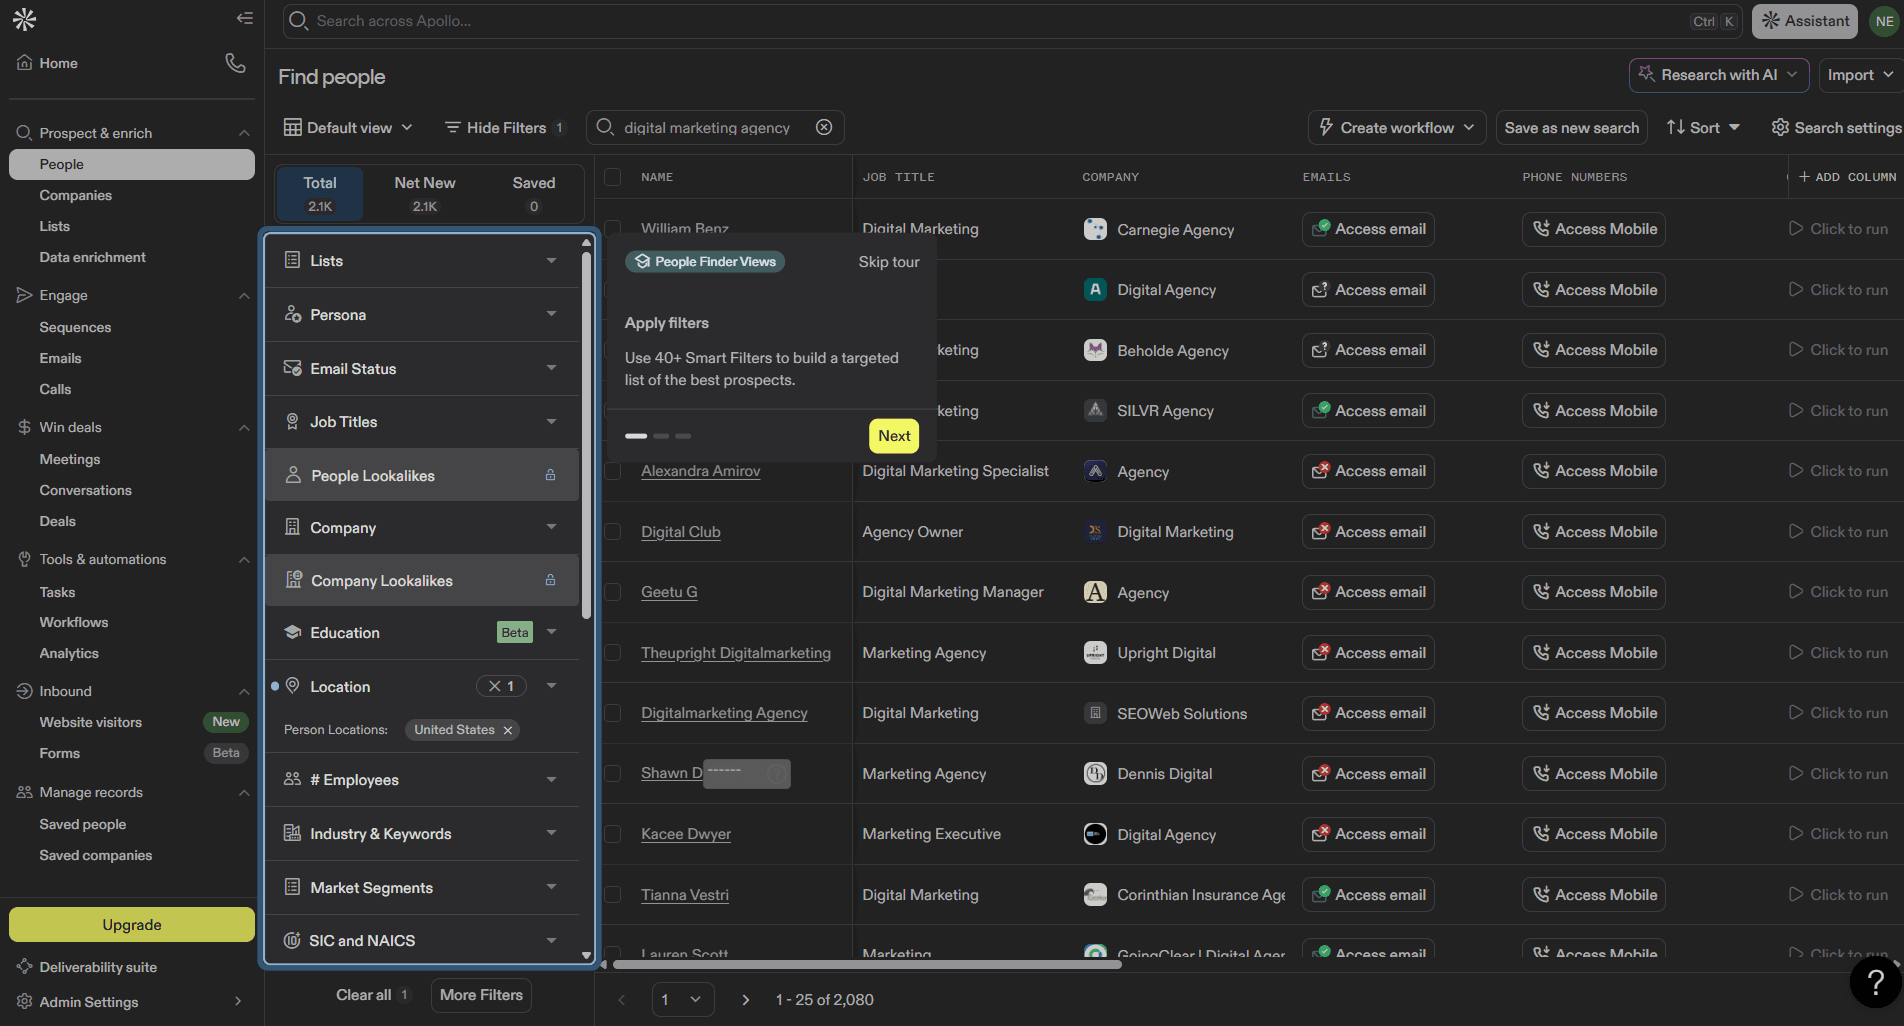Check the box for Geetu G
Viewport: 1904px width, 1026px height.
pyautogui.click(x=613, y=592)
